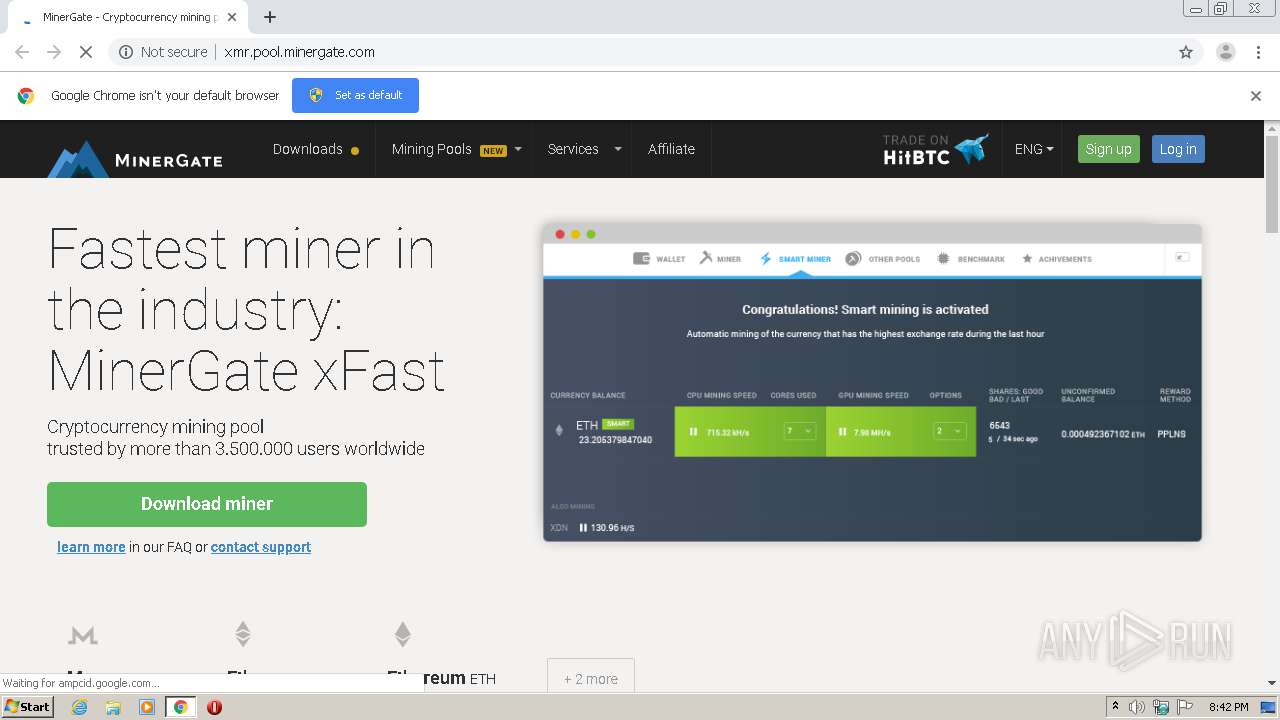Open a new browser tab
This screenshot has height=720, width=1280.
coord(270,17)
